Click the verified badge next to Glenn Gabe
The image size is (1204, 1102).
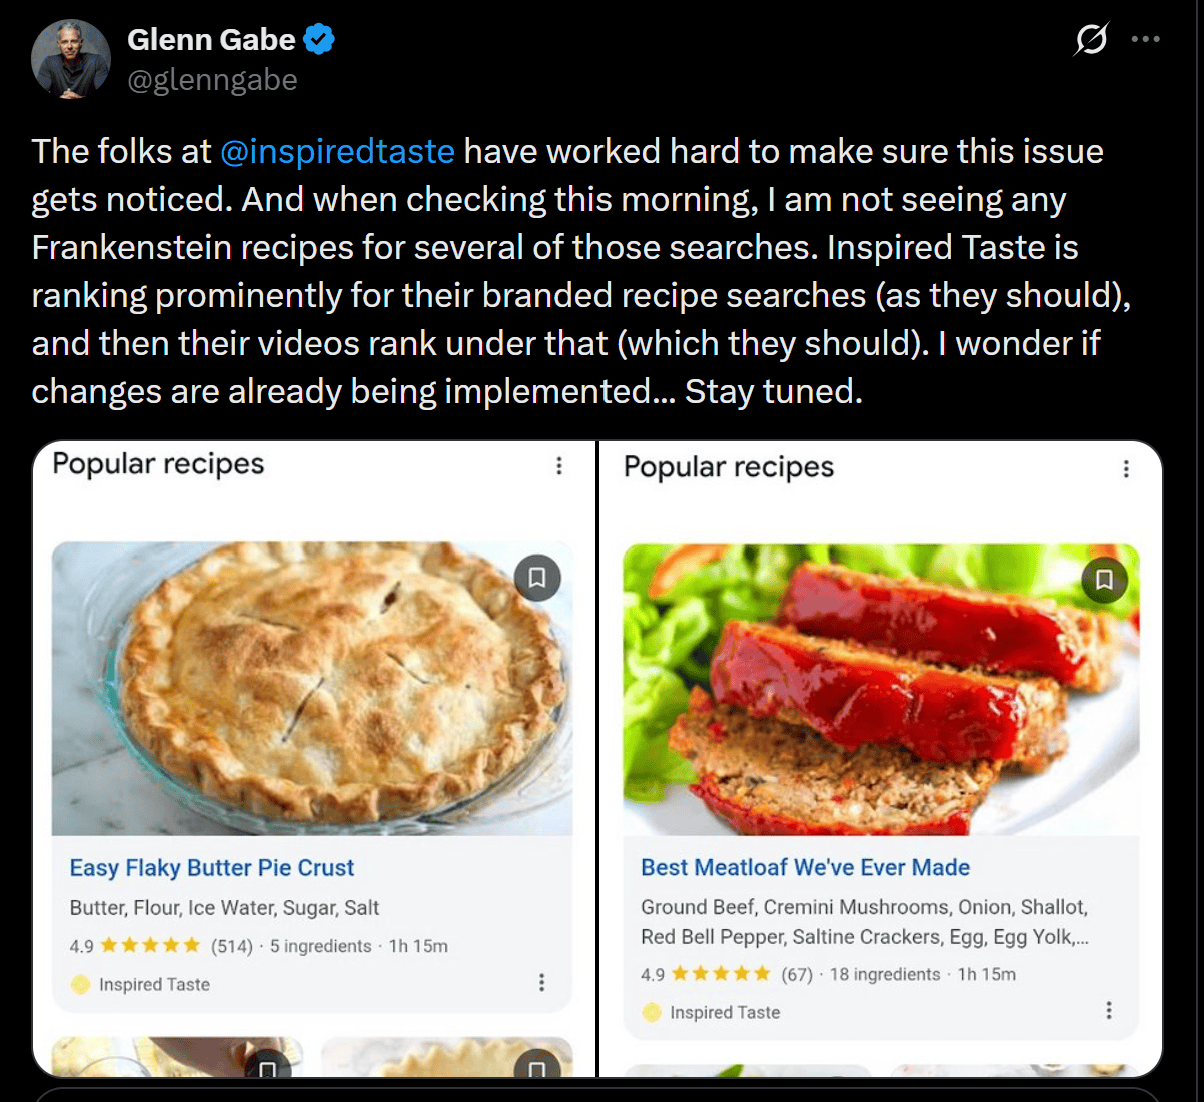pos(318,38)
